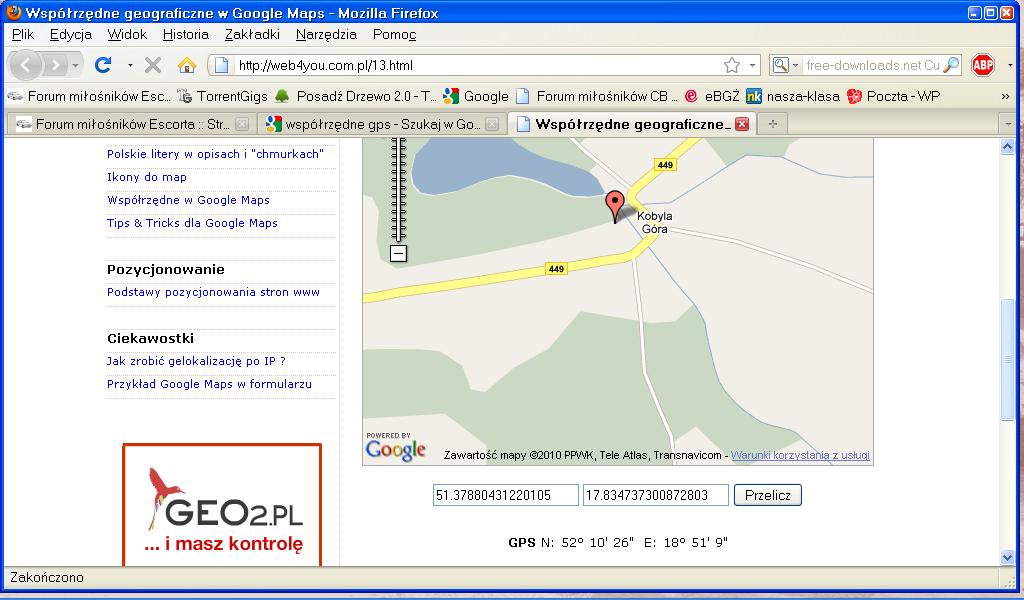
Task: Click the stop loading X icon
Action: click(153, 65)
